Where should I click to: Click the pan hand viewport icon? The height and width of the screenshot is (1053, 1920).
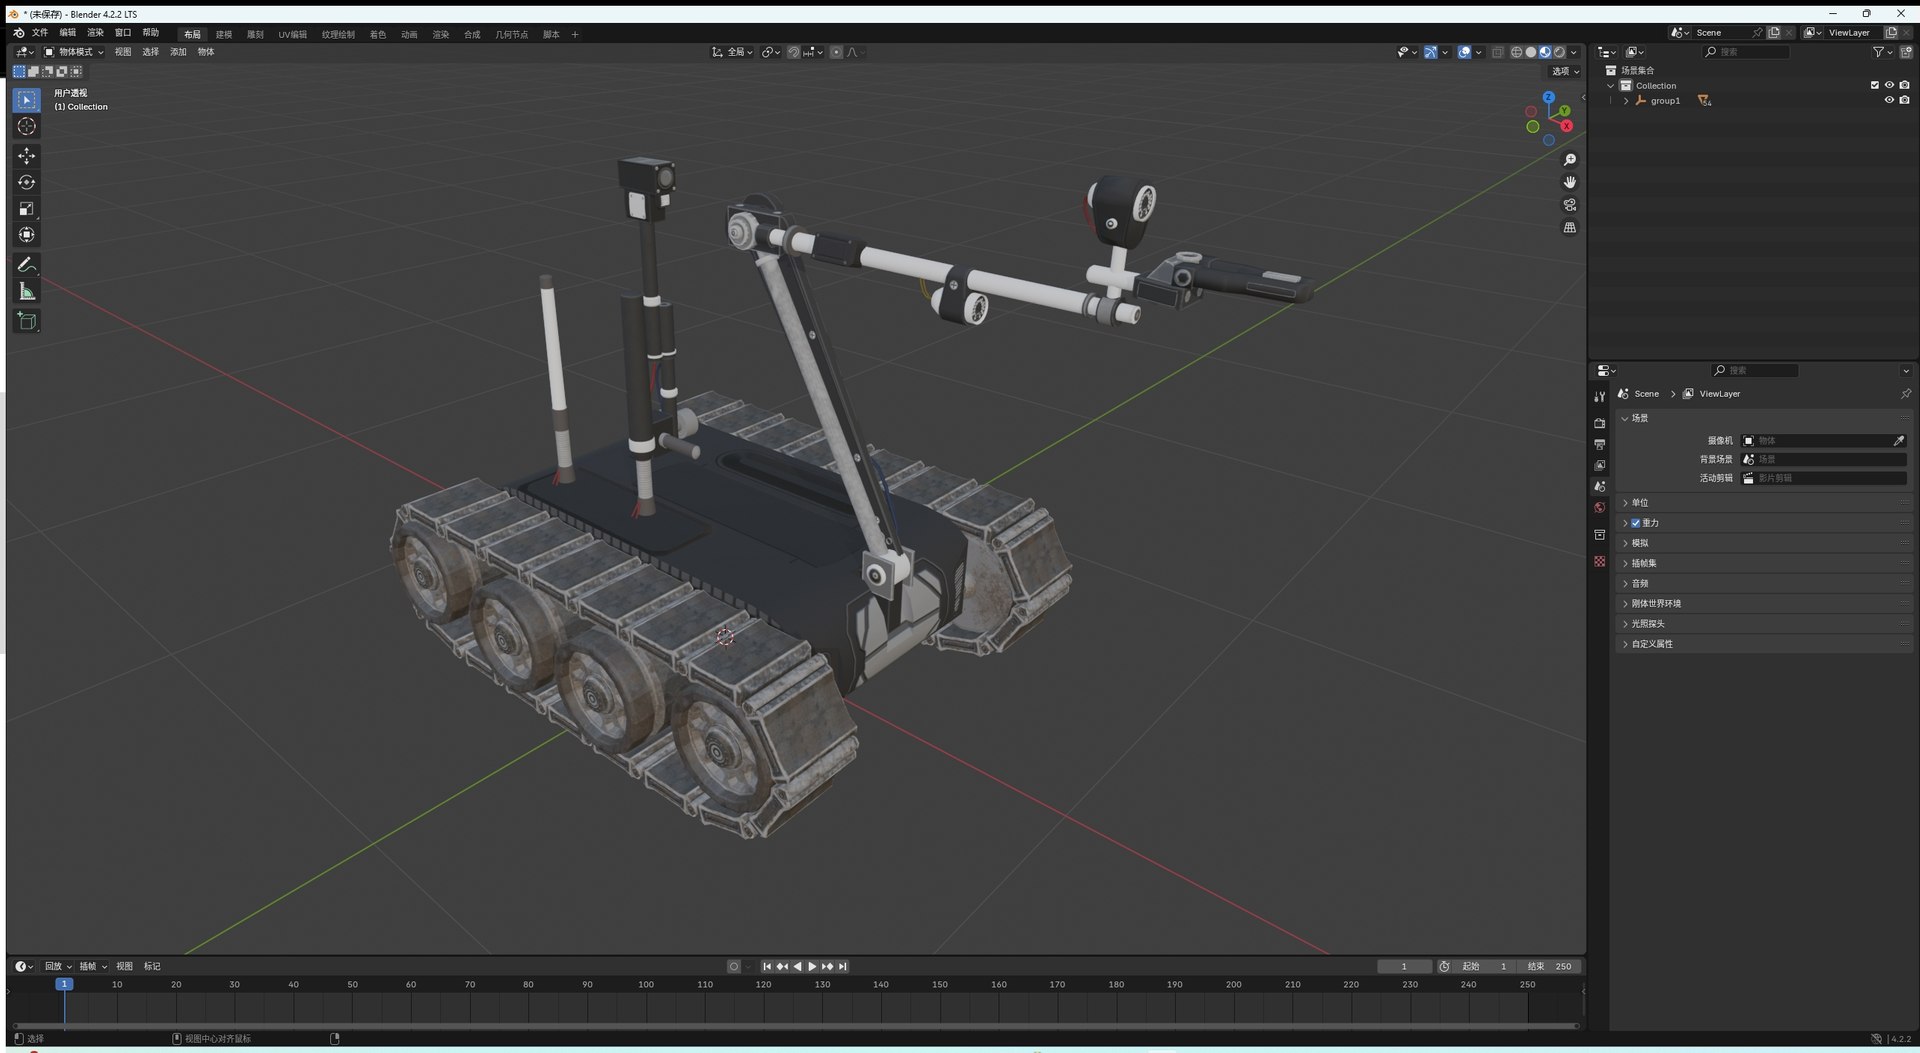[x=1570, y=182]
